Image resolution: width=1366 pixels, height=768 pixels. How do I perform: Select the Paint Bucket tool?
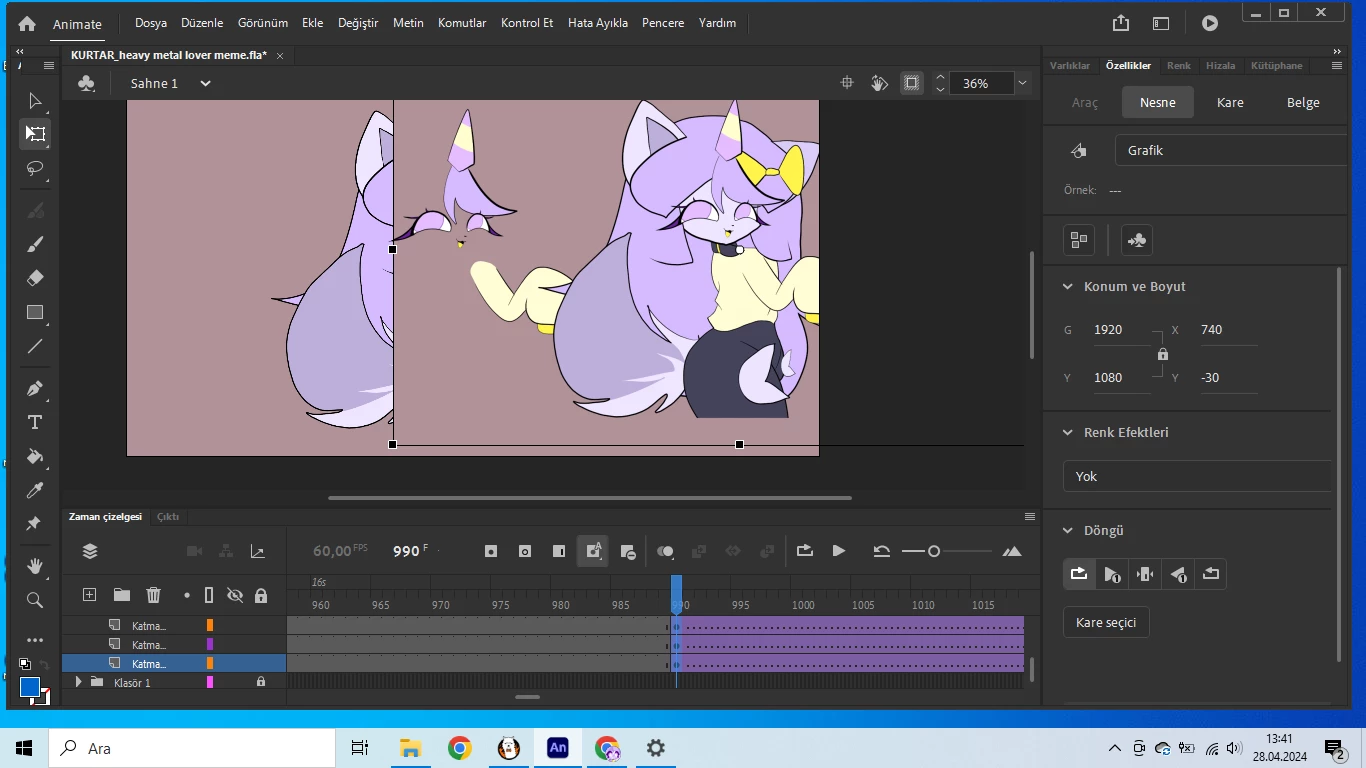click(35, 456)
